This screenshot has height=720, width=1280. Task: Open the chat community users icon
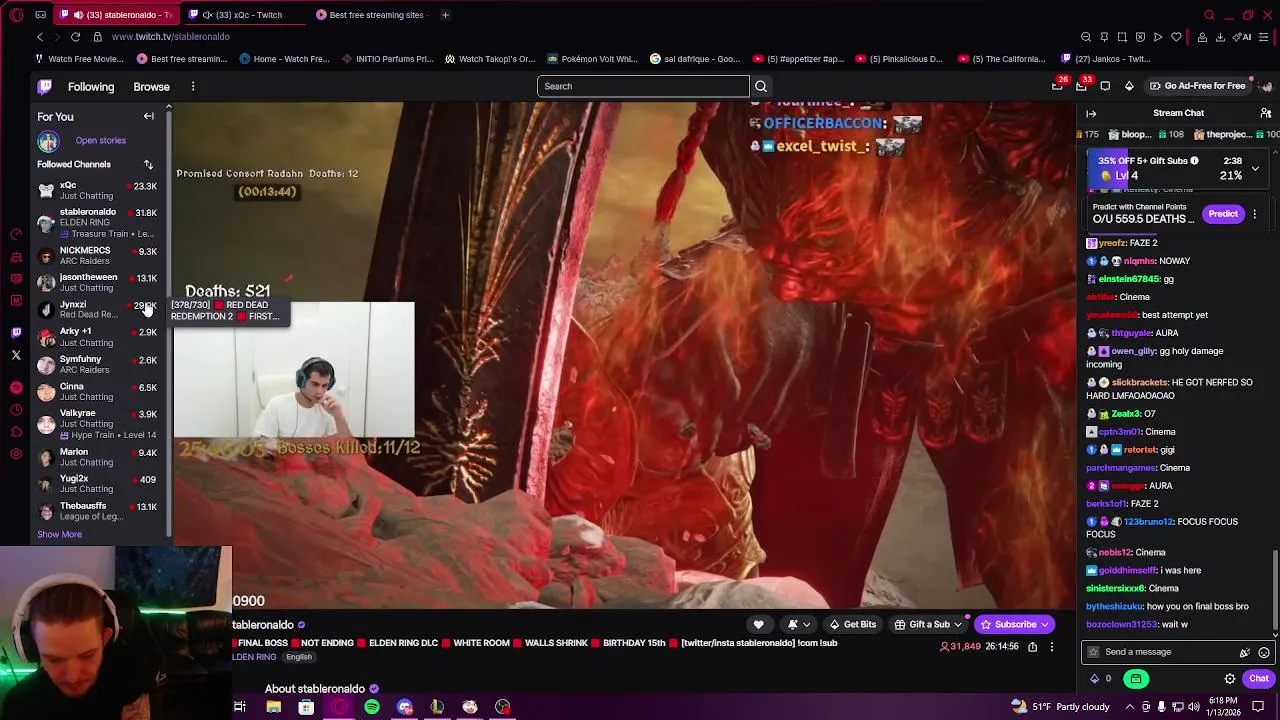click(1266, 113)
